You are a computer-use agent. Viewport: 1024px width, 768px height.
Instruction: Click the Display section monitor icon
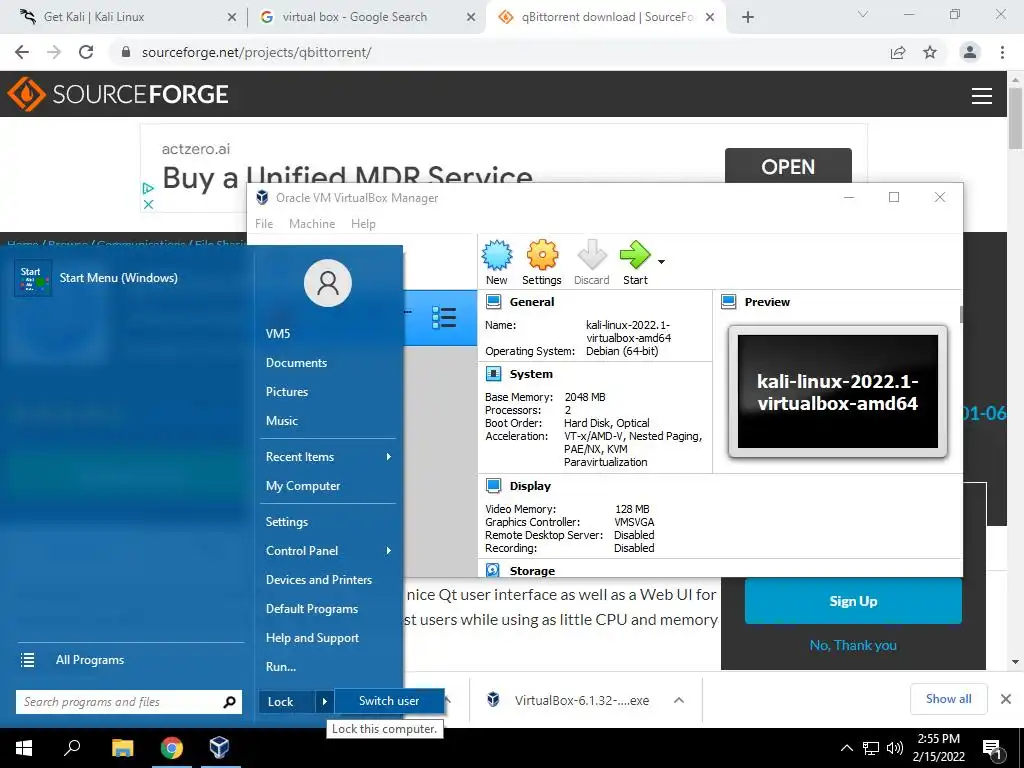click(x=494, y=486)
